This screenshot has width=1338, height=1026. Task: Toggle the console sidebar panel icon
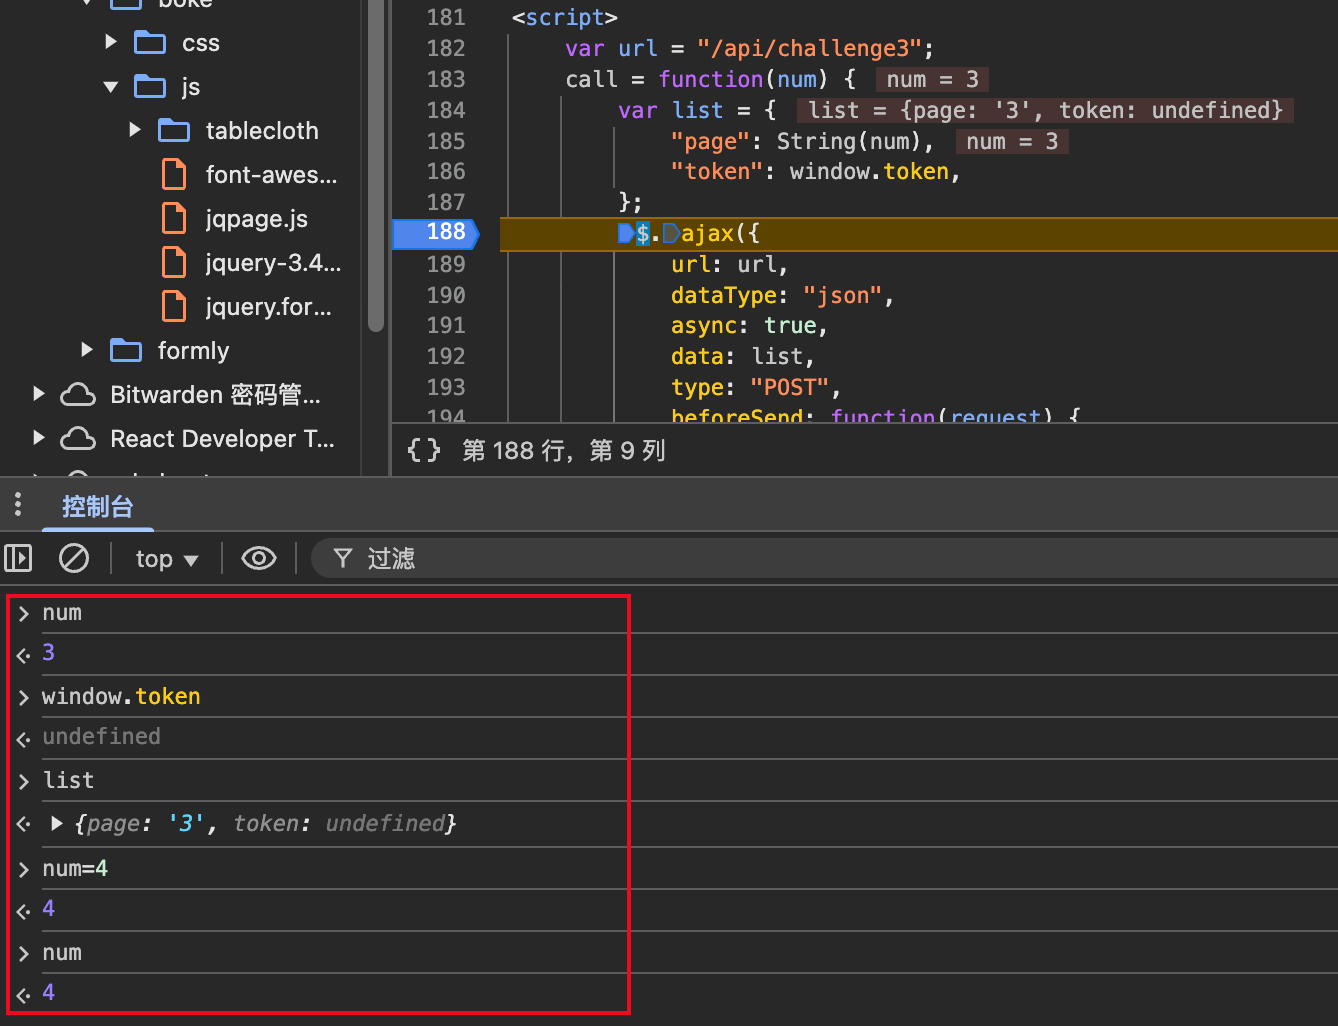coord(18,558)
